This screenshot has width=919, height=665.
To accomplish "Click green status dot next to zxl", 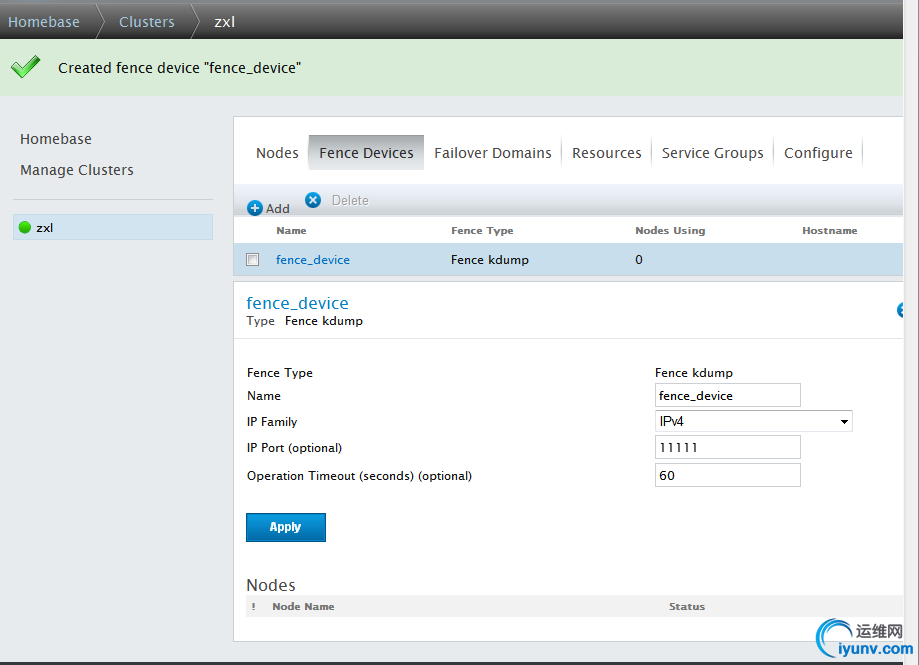I will [25, 227].
